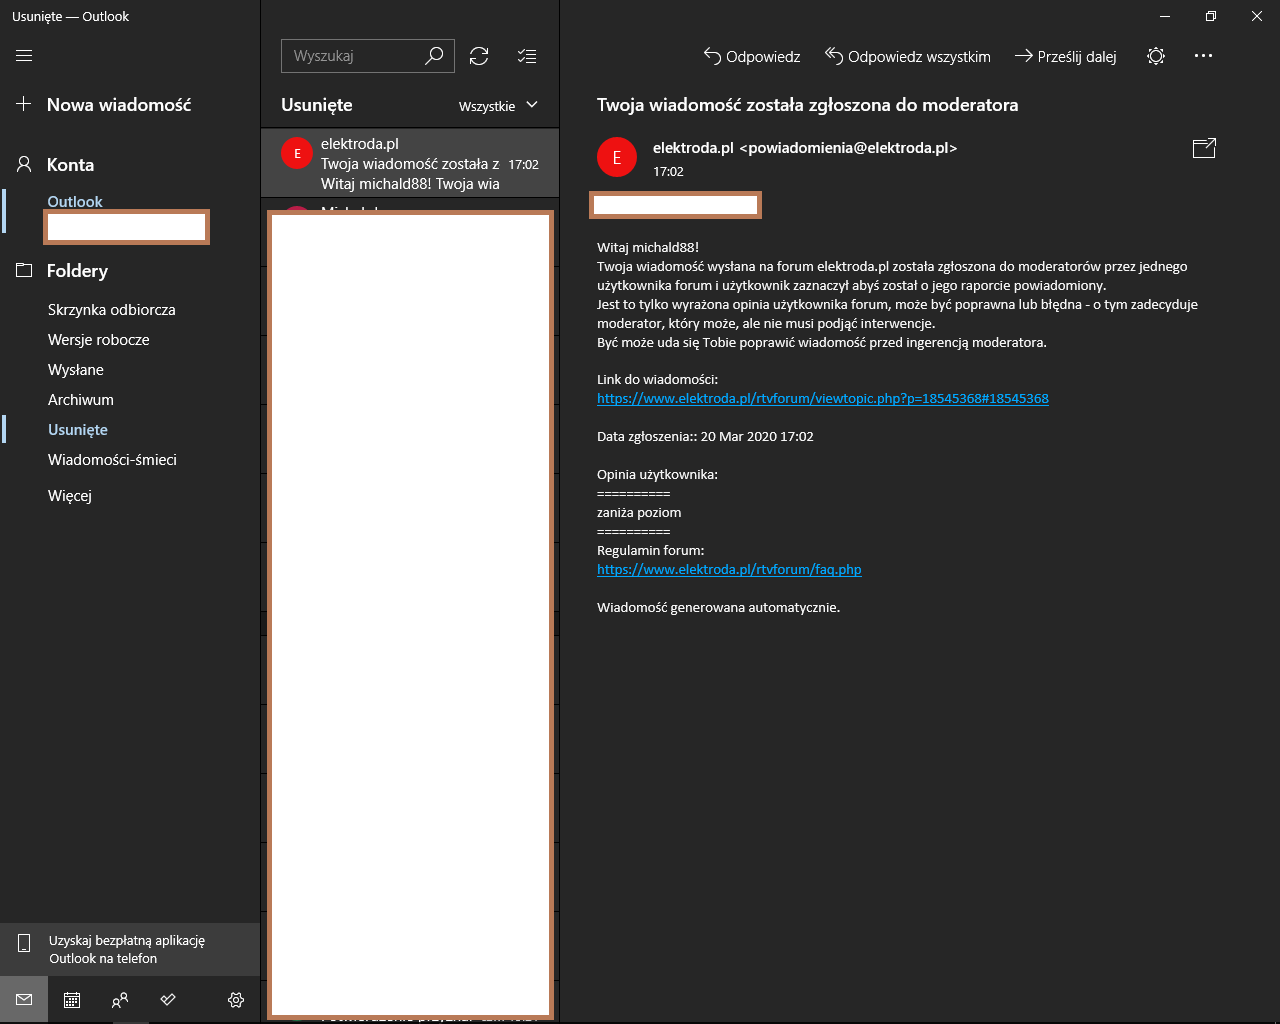Compose a new message with Nowa wiadomość
Screen dimensions: 1280x1024
tap(104, 104)
